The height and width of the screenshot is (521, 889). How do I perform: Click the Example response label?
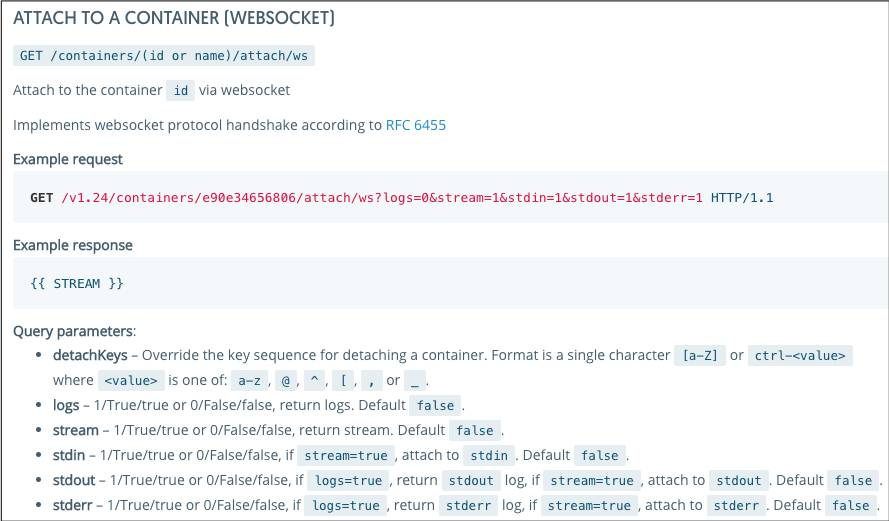pos(73,245)
